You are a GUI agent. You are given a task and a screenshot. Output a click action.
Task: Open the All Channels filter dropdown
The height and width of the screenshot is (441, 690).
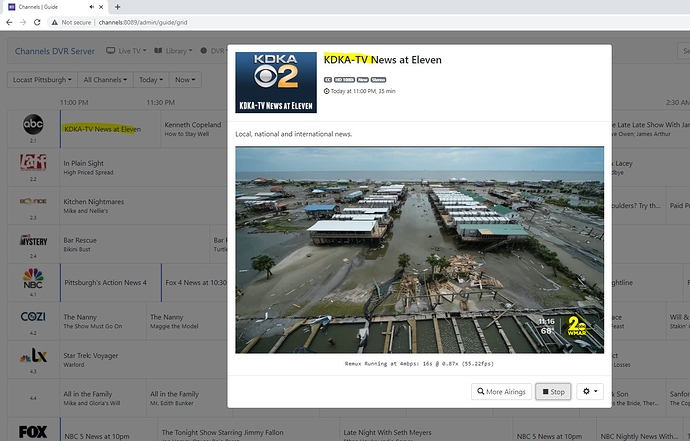click(x=104, y=79)
